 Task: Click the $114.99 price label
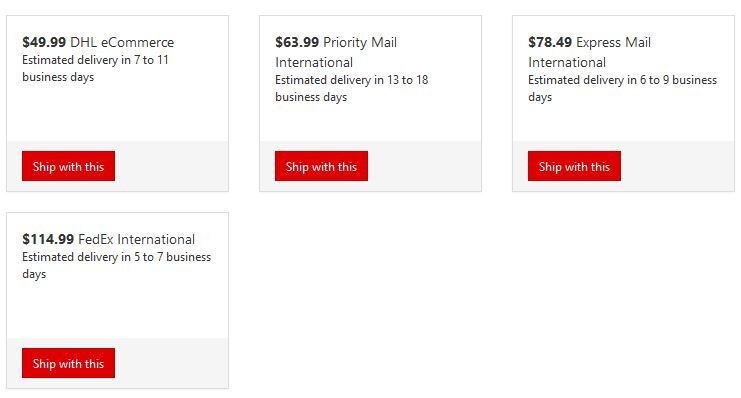(48, 239)
